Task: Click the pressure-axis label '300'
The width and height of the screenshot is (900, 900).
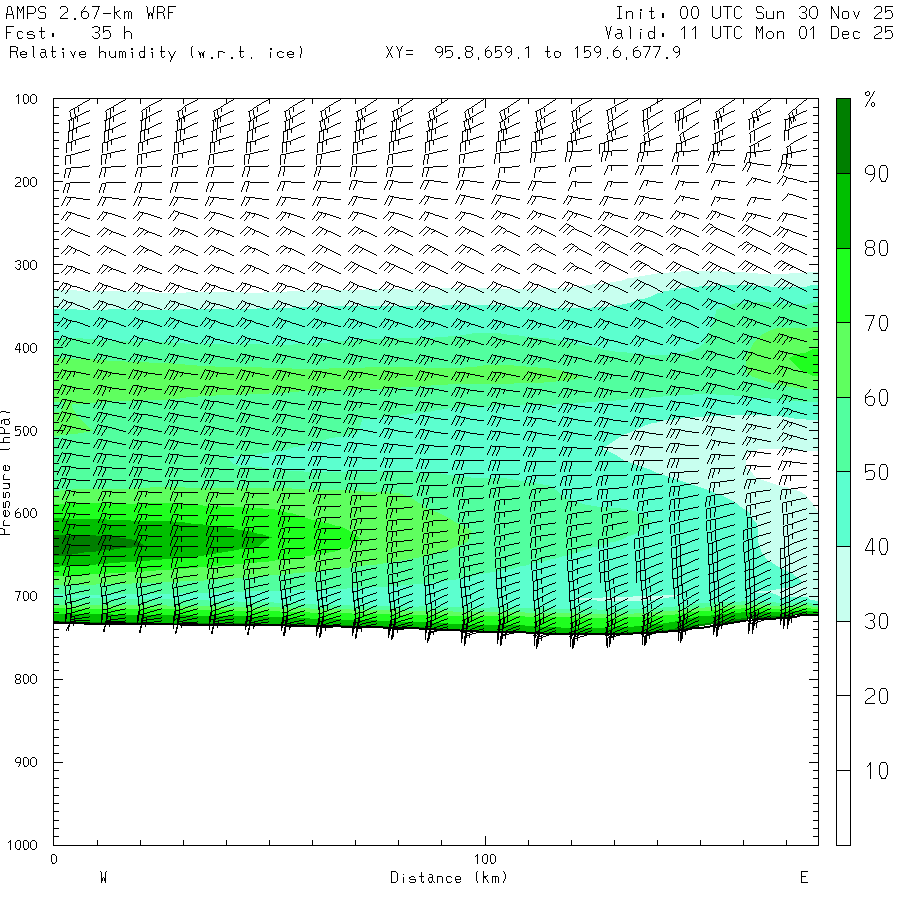Action: click(26, 265)
